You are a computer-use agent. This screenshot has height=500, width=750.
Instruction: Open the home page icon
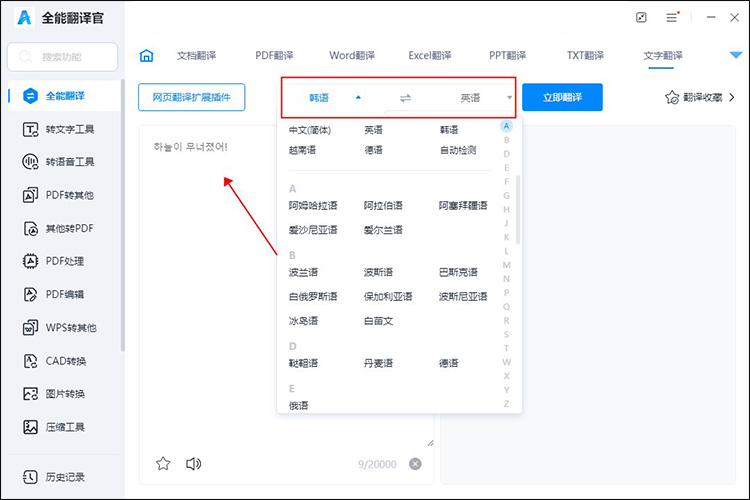pos(146,56)
